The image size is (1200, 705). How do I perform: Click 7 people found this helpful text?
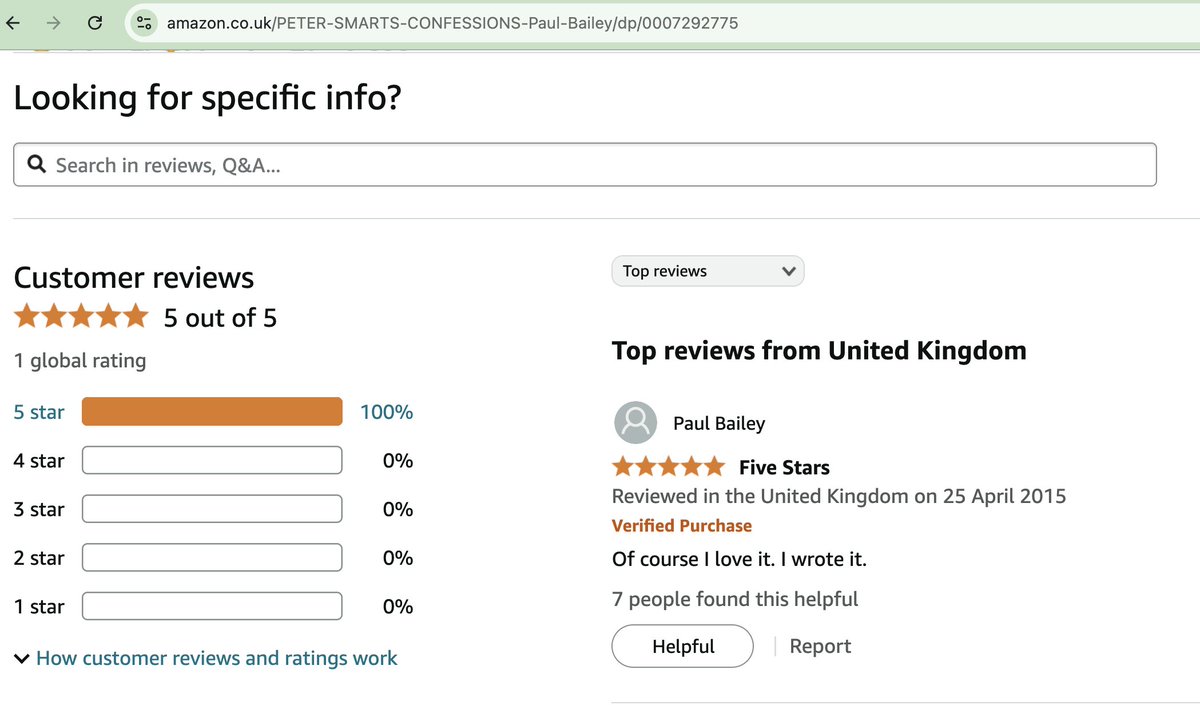[x=735, y=599]
